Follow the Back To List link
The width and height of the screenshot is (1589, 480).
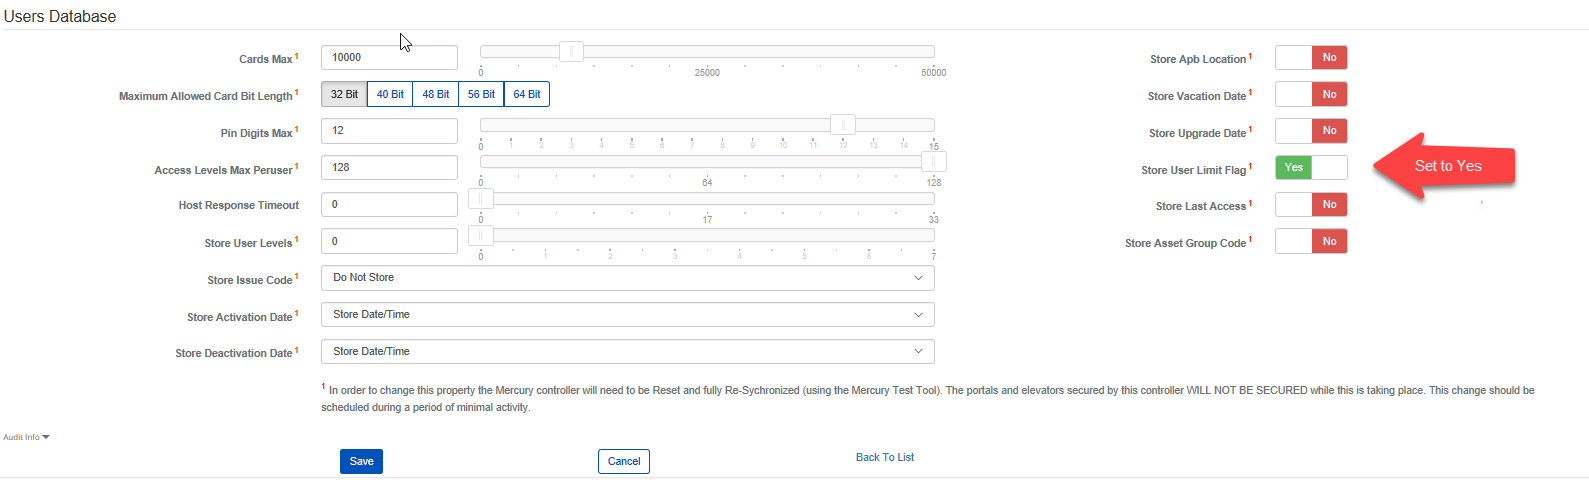[x=885, y=457]
